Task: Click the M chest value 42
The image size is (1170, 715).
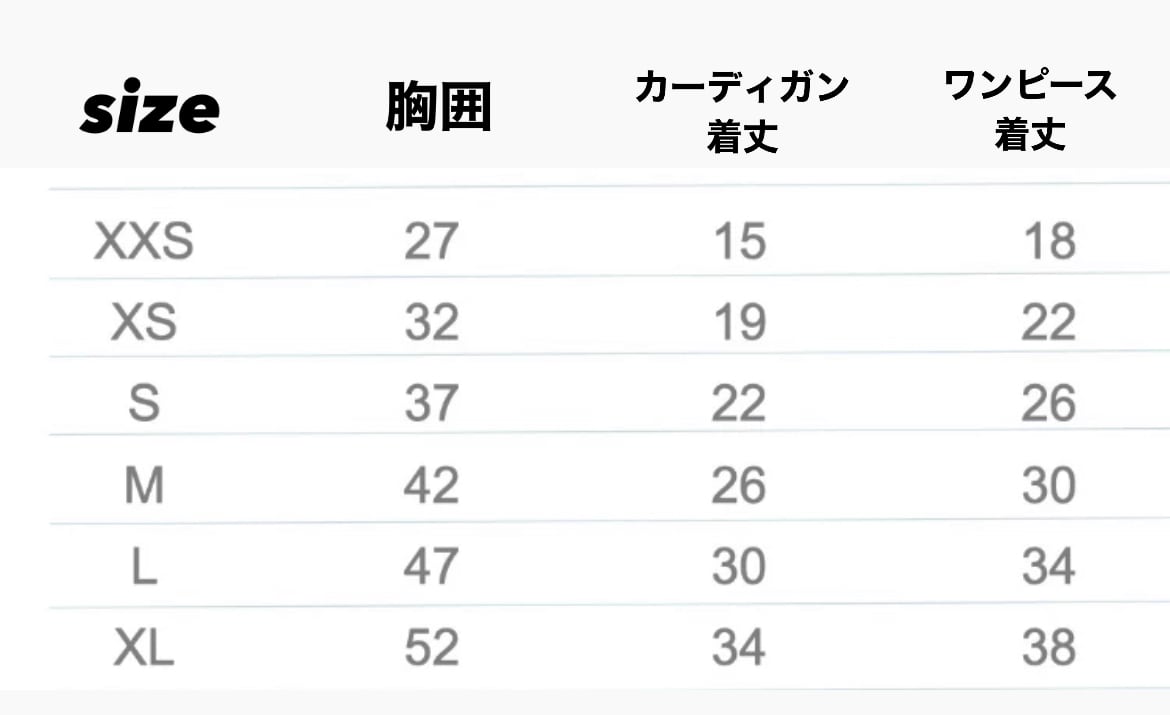Action: tap(431, 486)
